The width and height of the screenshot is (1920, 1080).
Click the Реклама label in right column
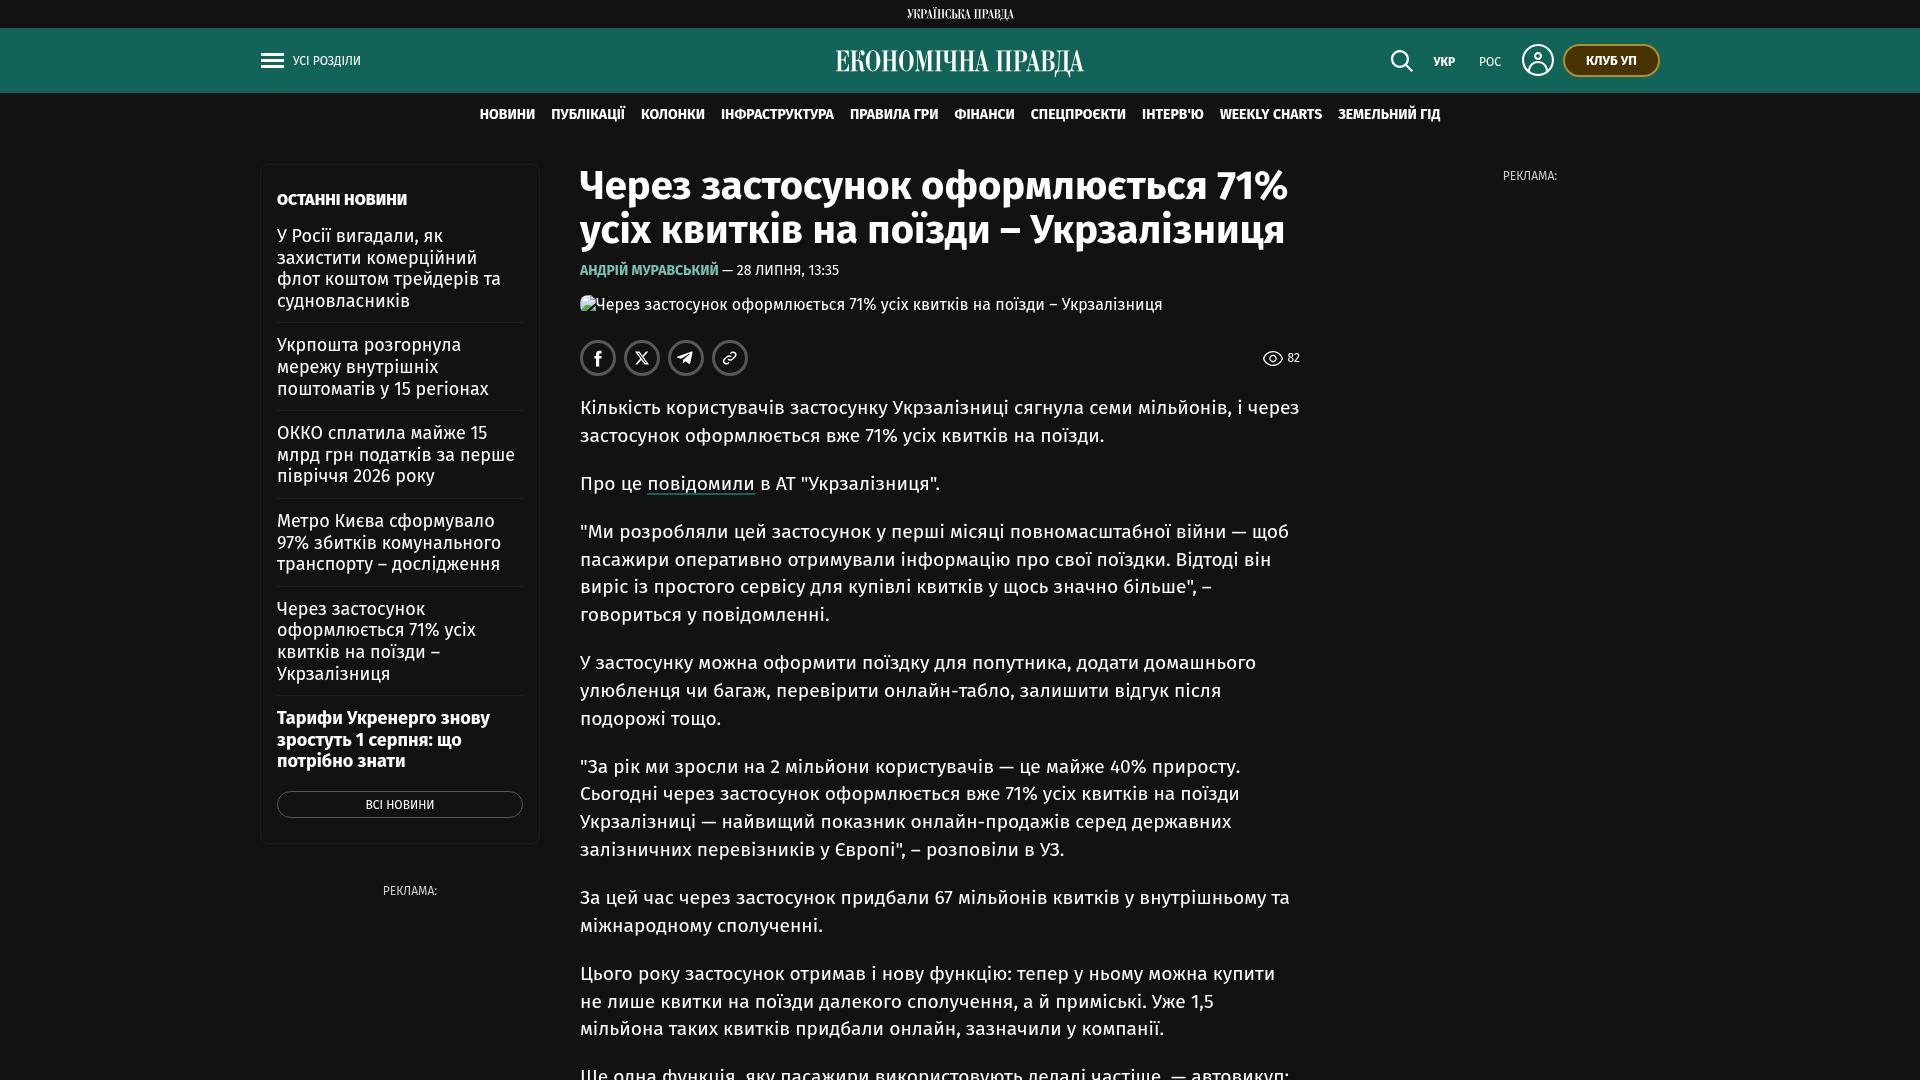point(1530,176)
